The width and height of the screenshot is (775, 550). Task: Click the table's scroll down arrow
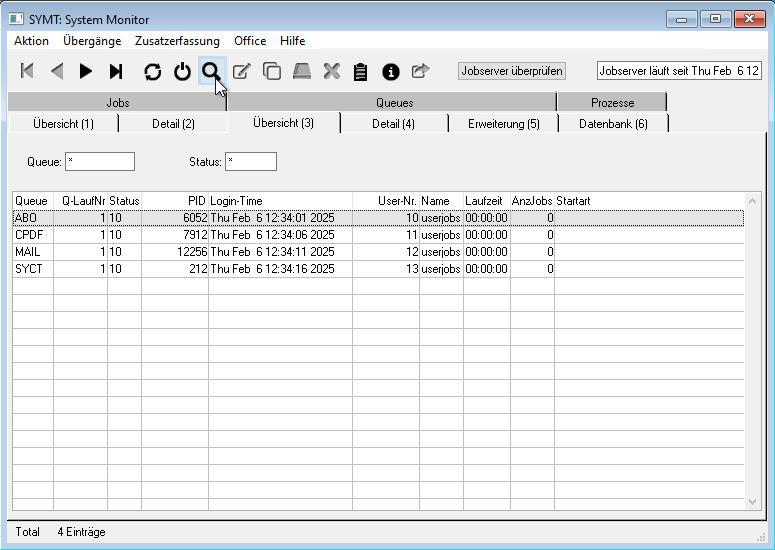(753, 501)
